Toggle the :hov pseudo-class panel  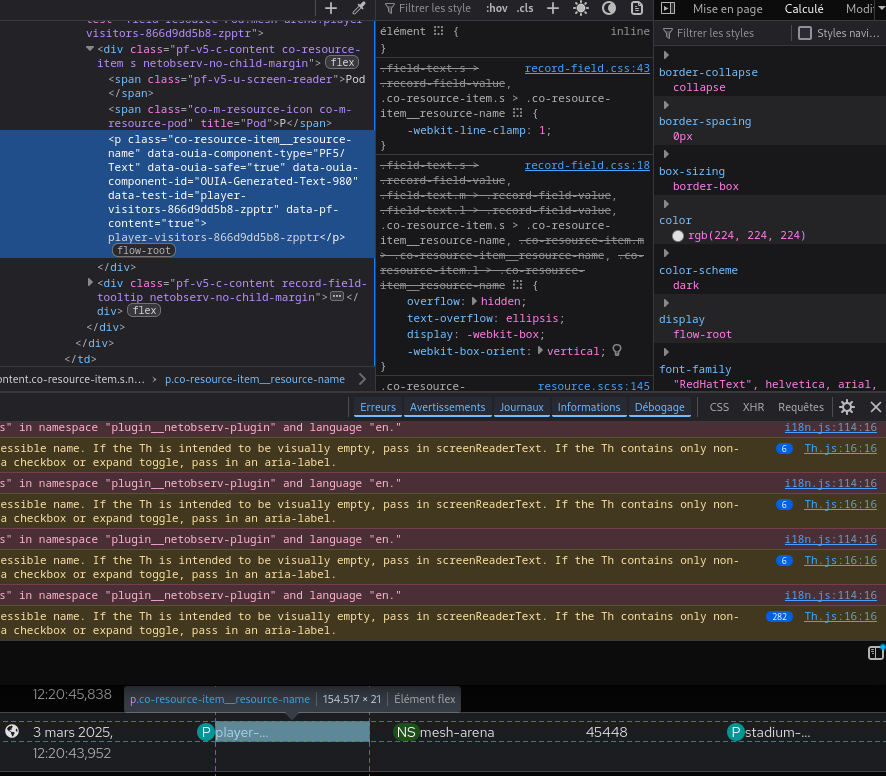point(496,8)
